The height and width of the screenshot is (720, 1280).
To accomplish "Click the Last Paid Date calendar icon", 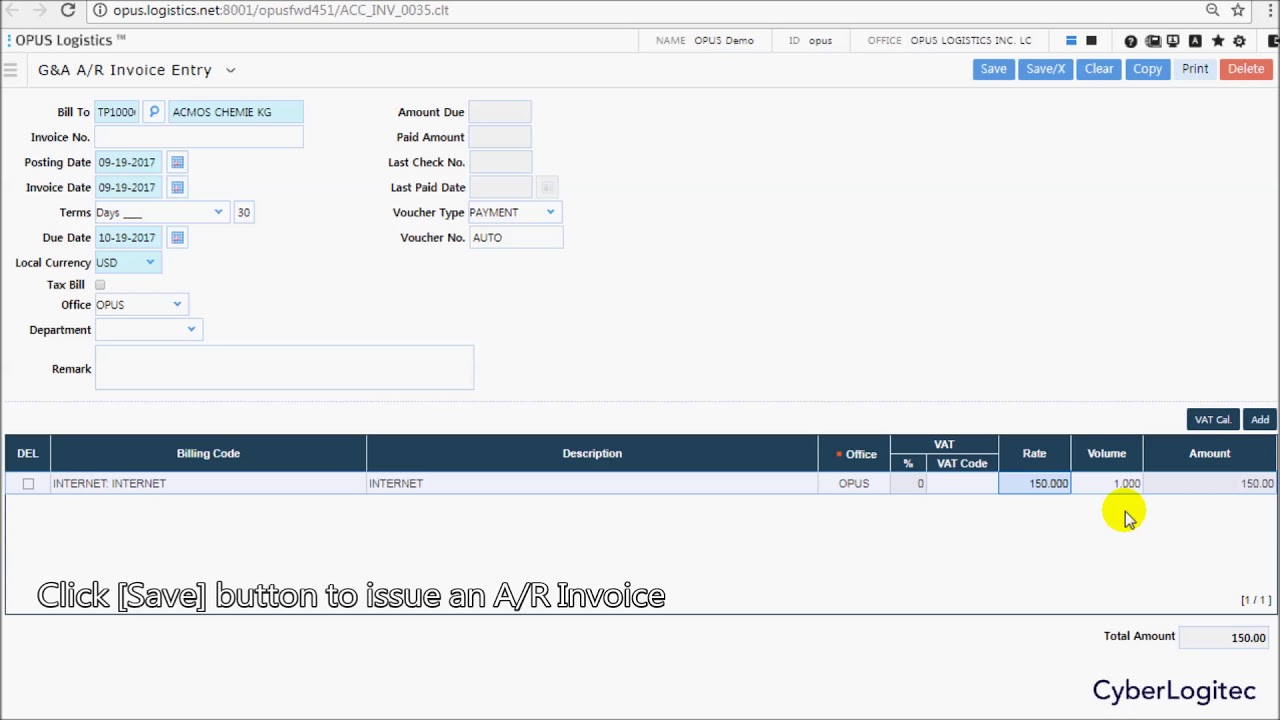I will tap(547, 187).
